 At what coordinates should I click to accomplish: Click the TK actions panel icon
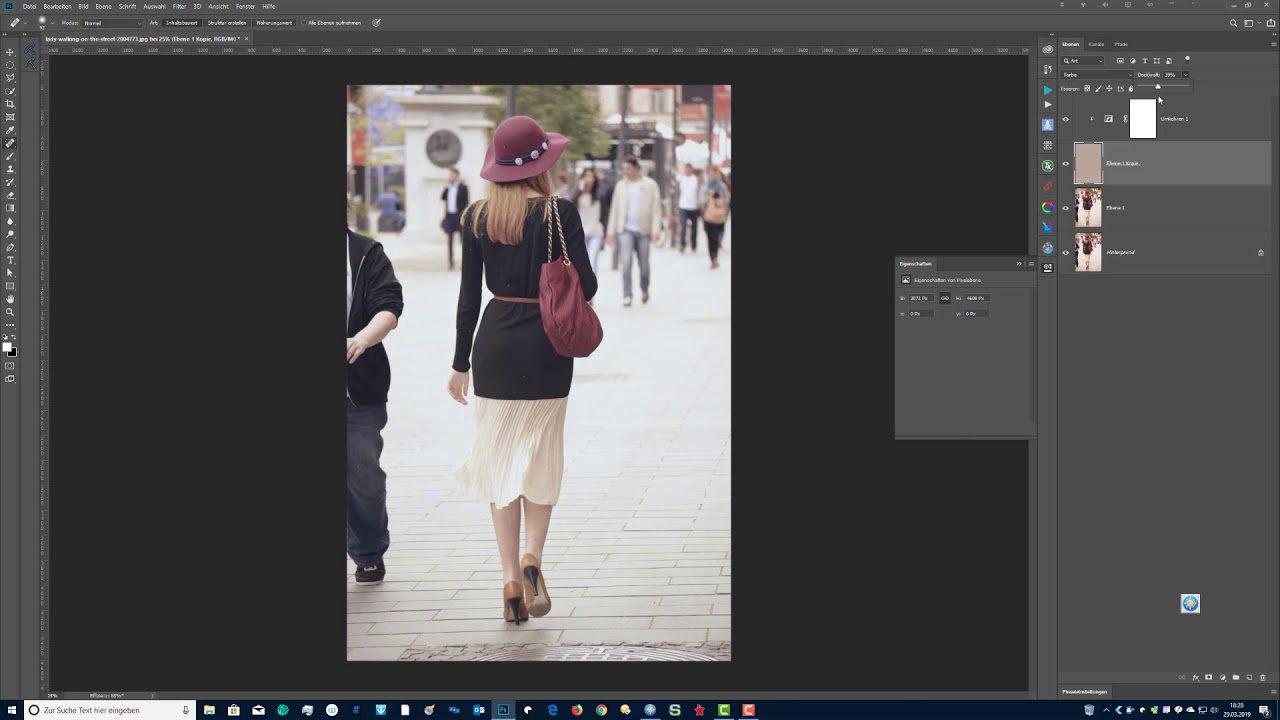[x=1048, y=166]
